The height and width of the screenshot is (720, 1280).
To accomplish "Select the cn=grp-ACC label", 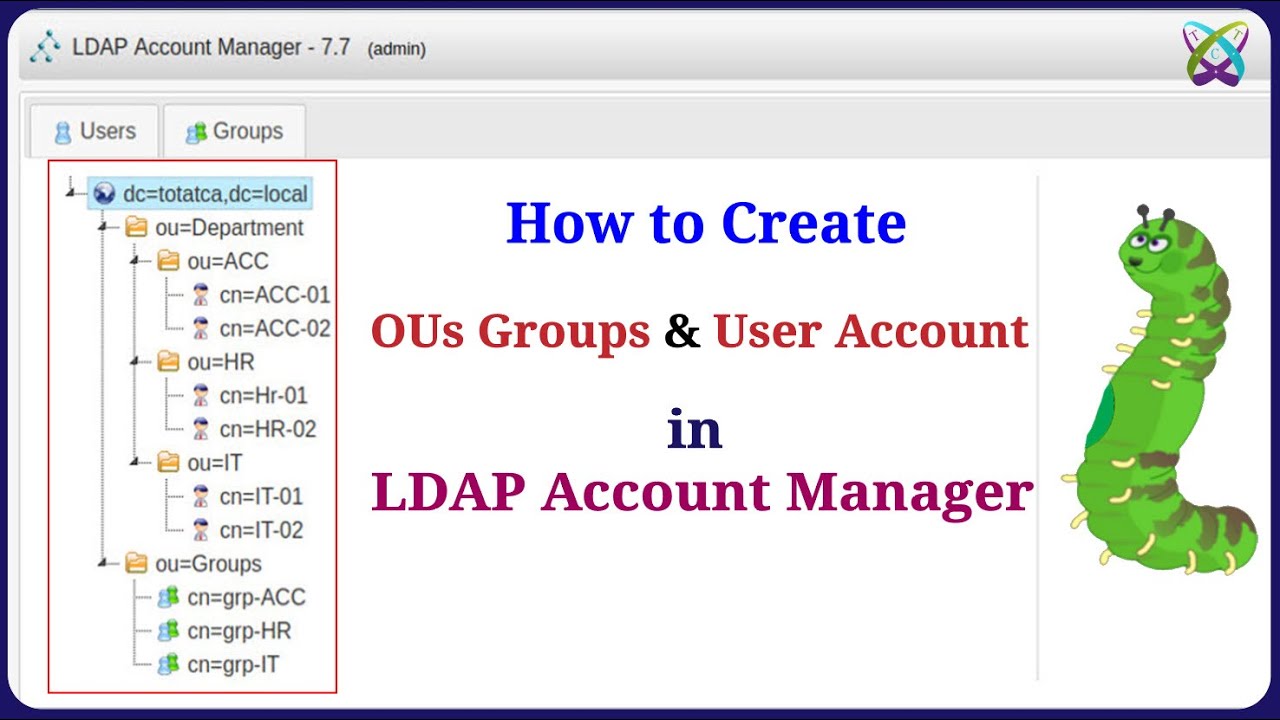I will coord(246,598).
